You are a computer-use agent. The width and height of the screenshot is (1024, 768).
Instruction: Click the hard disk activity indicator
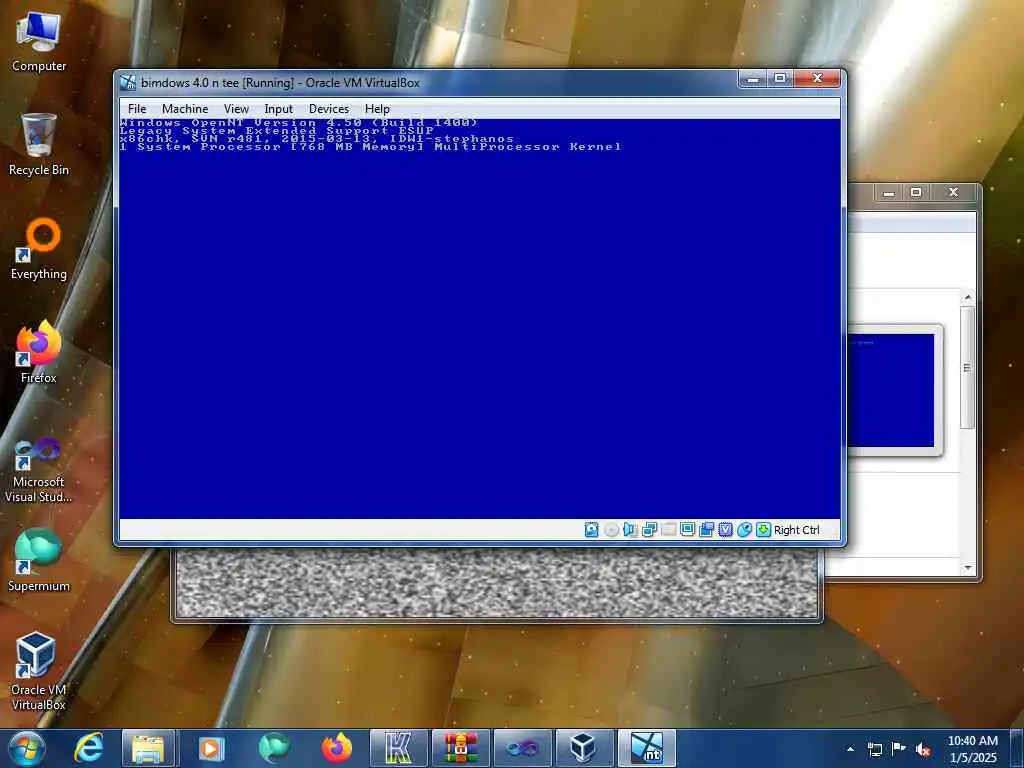[592, 530]
